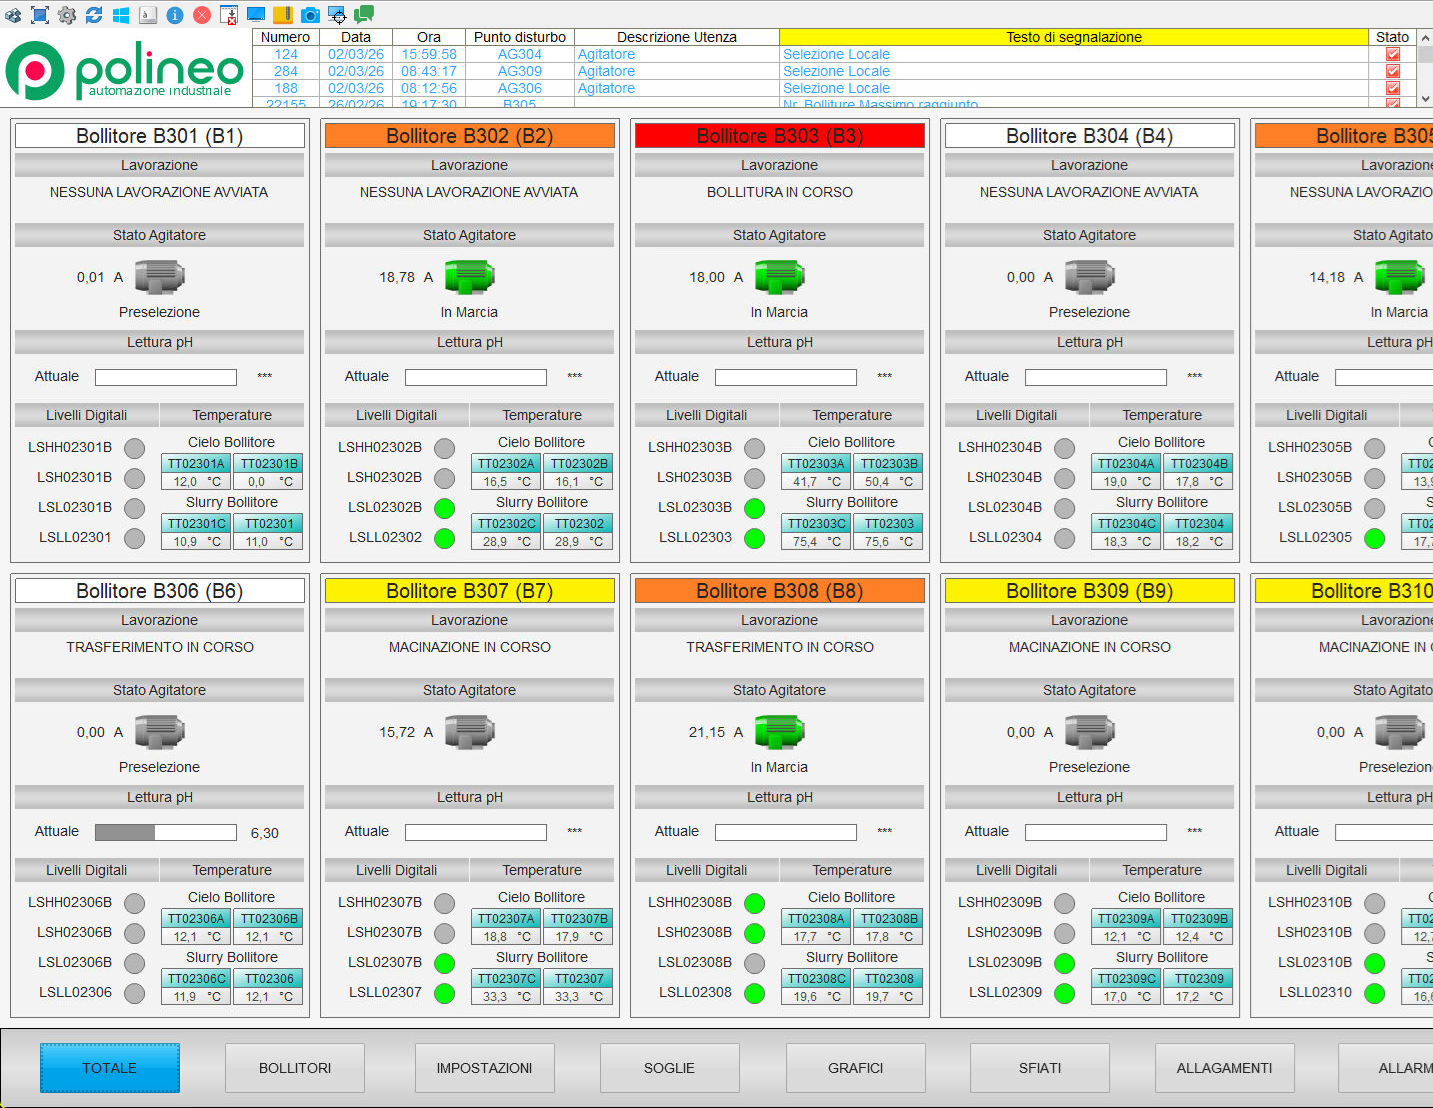This screenshot has width=1433, height=1108.
Task: Click the blue info icon
Action: (x=174, y=15)
